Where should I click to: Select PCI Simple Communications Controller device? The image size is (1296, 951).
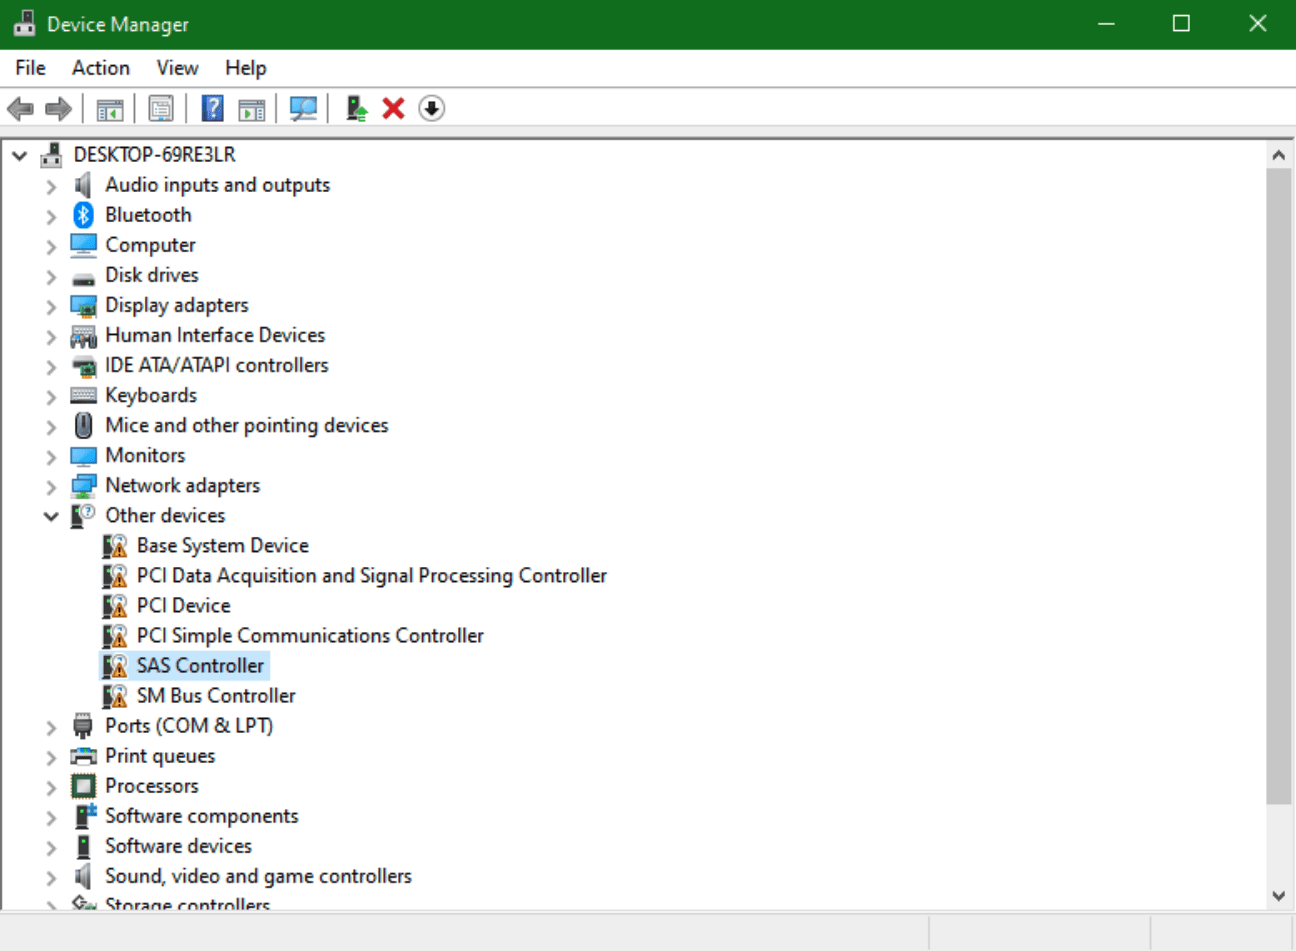coord(310,636)
